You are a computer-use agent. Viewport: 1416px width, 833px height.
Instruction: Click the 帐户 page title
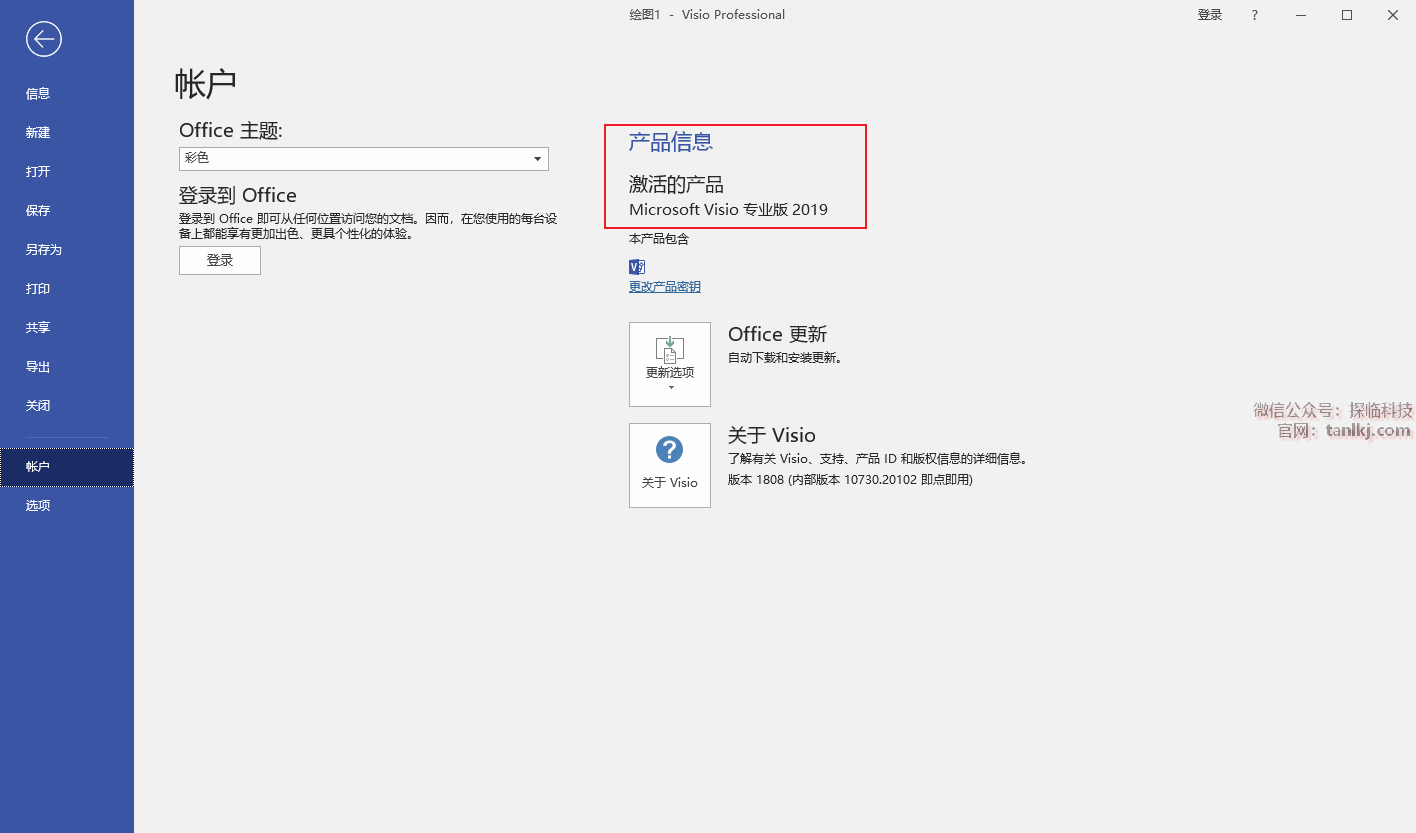[x=206, y=84]
